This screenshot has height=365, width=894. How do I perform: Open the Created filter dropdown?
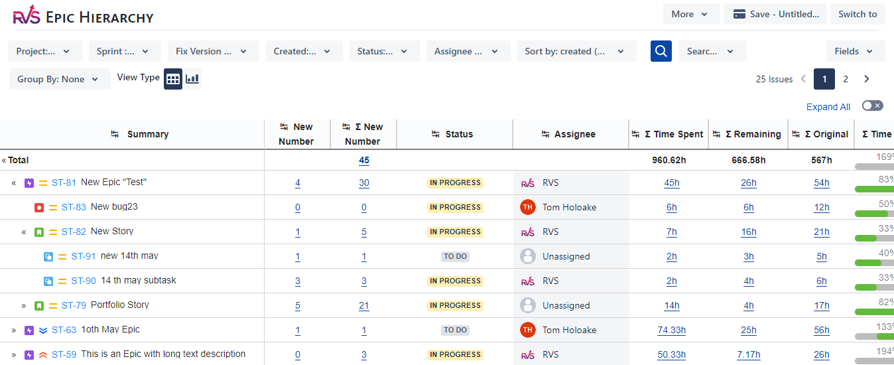click(304, 51)
